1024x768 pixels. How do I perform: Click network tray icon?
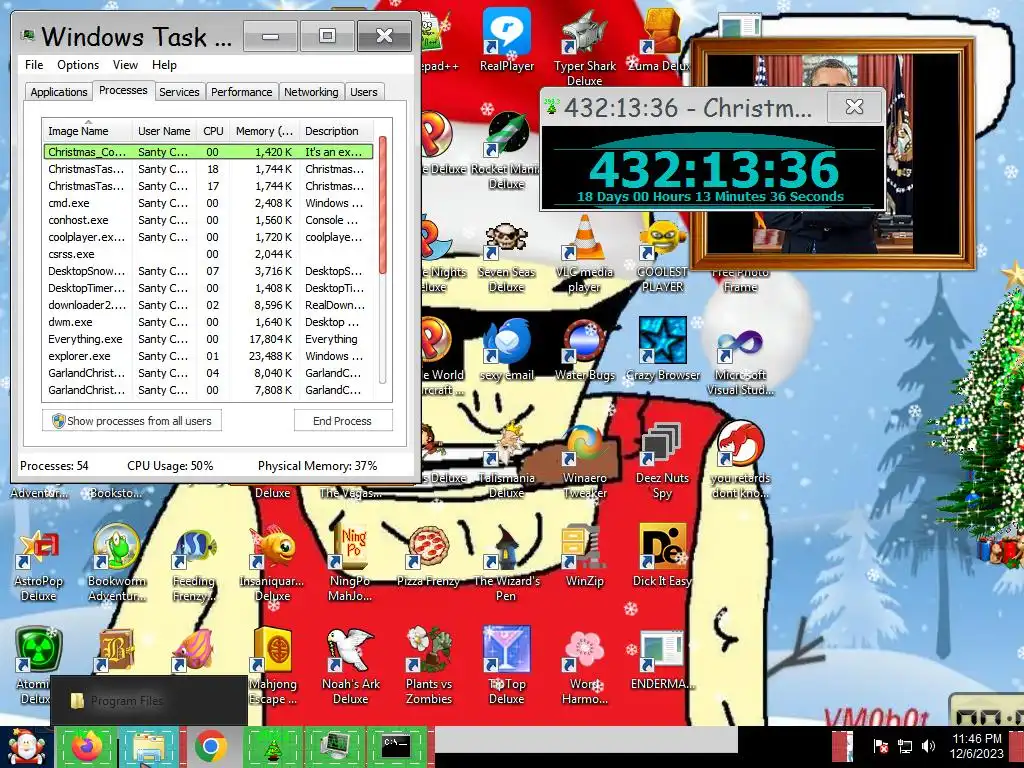point(905,746)
